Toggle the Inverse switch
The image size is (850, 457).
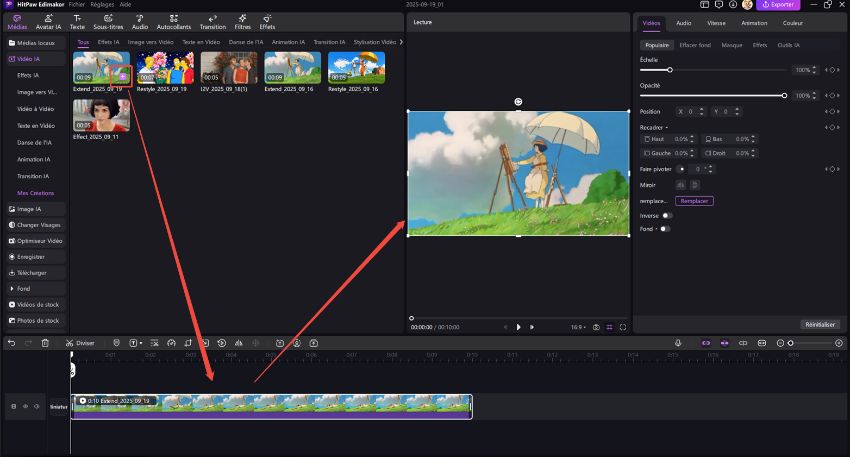coord(667,216)
